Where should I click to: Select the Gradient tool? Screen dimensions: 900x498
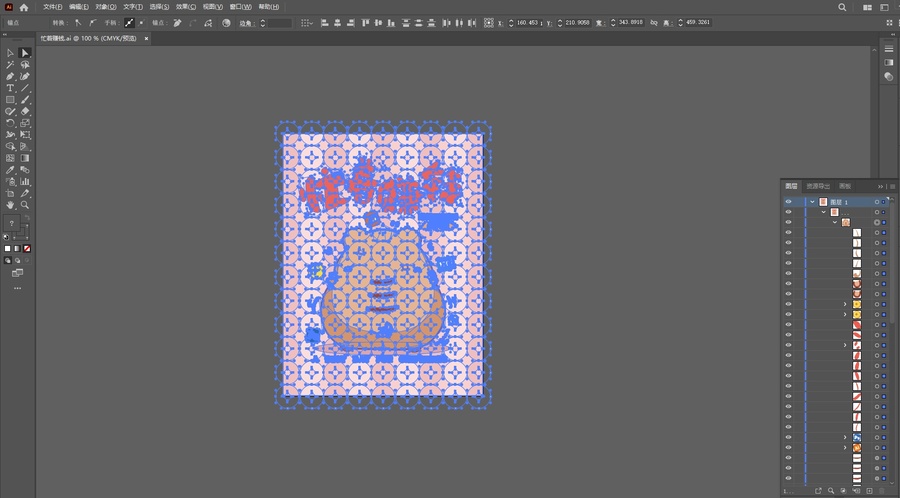(25, 158)
